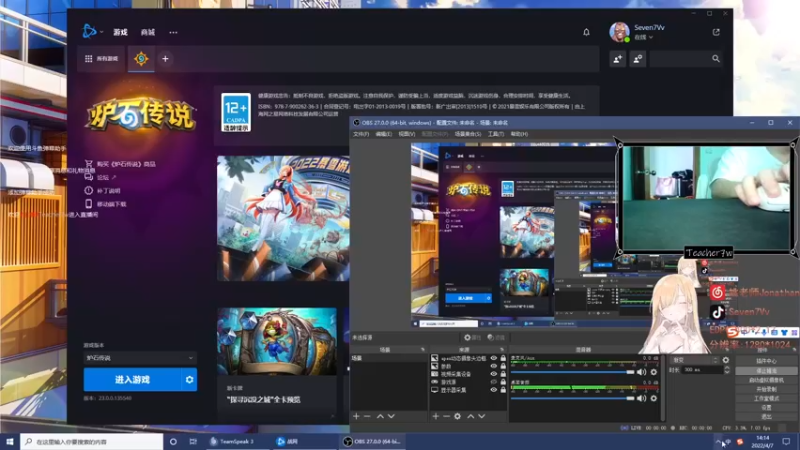The image size is (800, 450).
Task: Toggle visibility of the first source row
Action: (493, 358)
